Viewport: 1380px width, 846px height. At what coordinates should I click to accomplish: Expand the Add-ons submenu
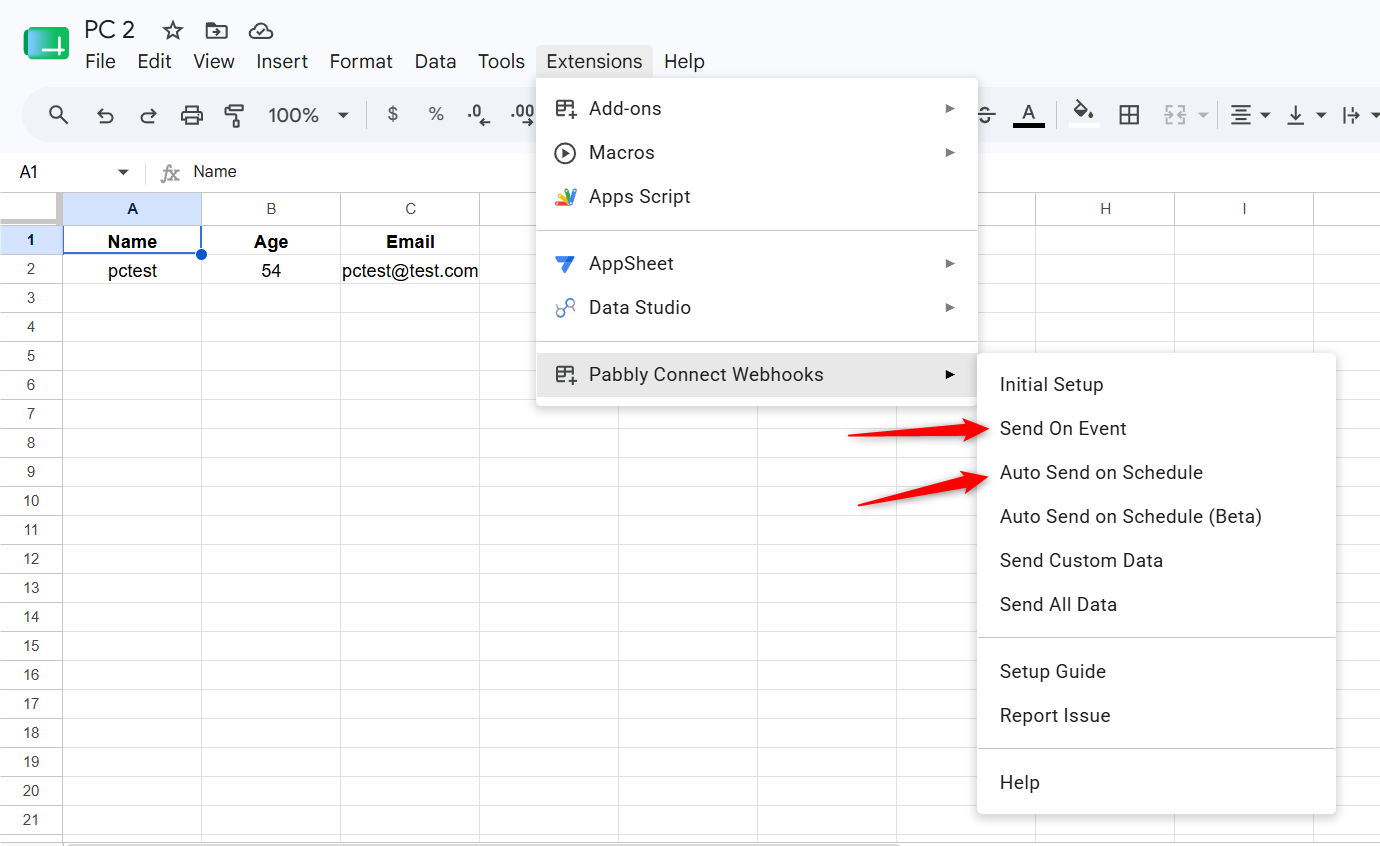coord(757,108)
